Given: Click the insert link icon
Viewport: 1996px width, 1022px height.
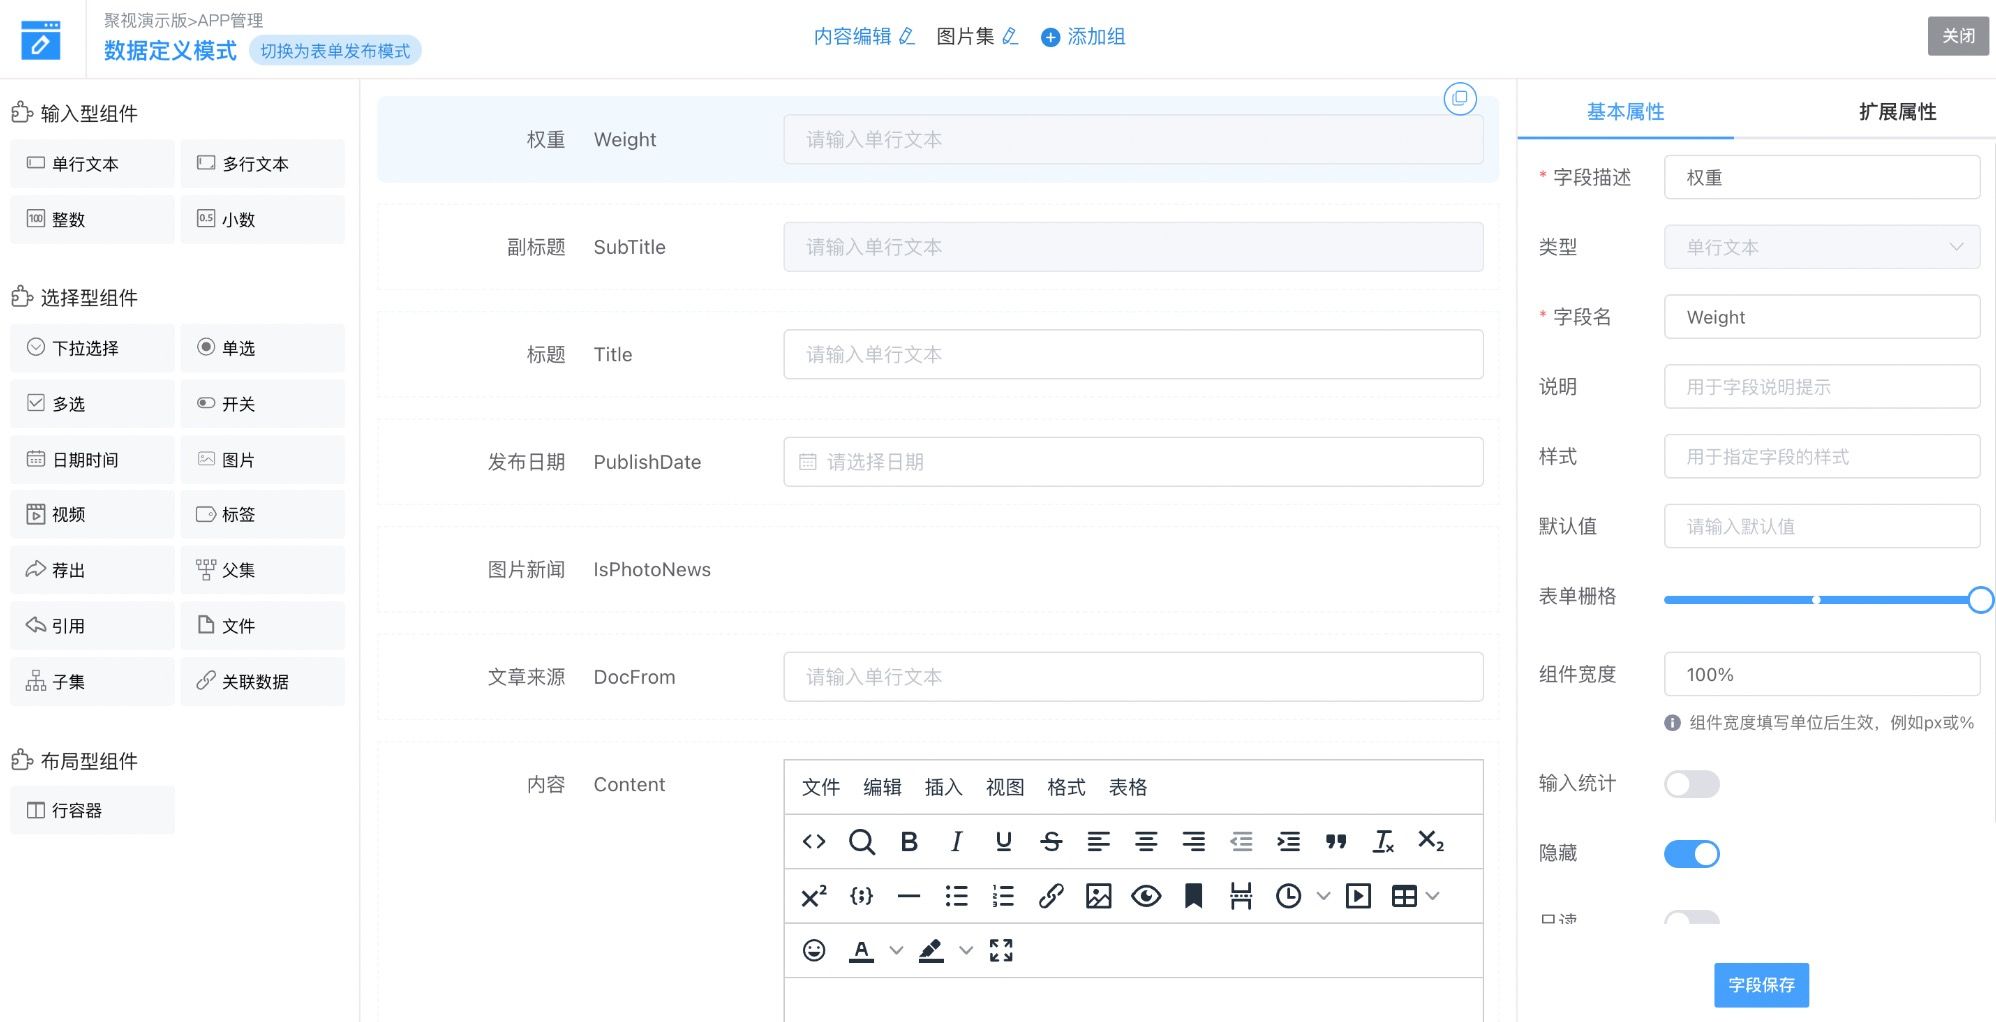Looking at the screenshot, I should click(1050, 896).
